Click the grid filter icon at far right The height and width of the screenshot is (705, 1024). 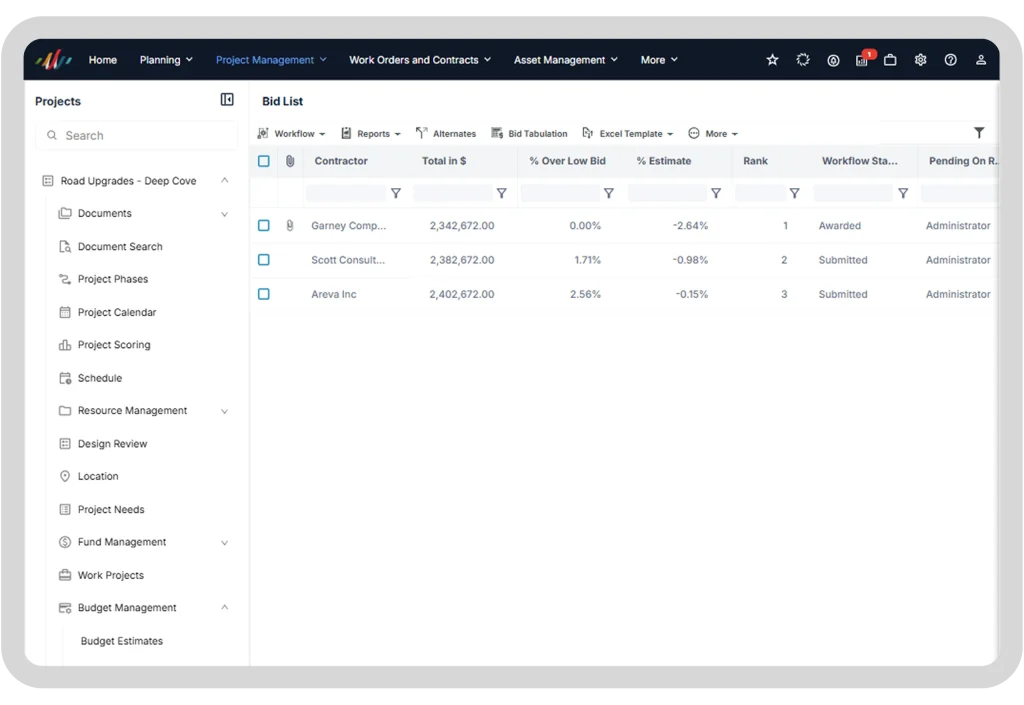click(979, 133)
